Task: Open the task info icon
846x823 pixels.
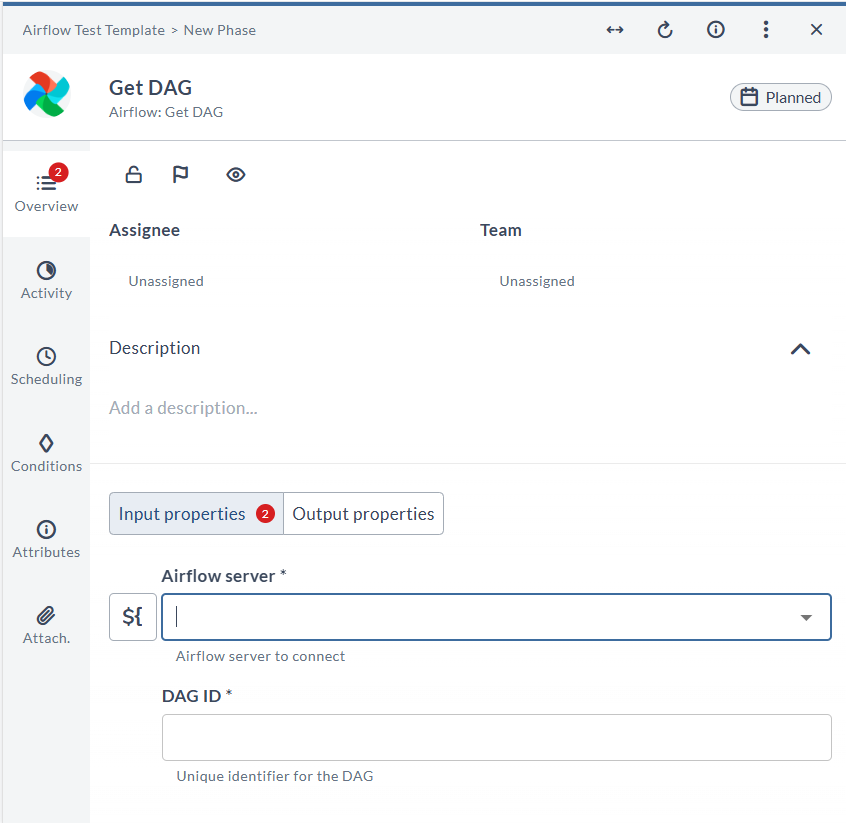Action: tap(716, 30)
